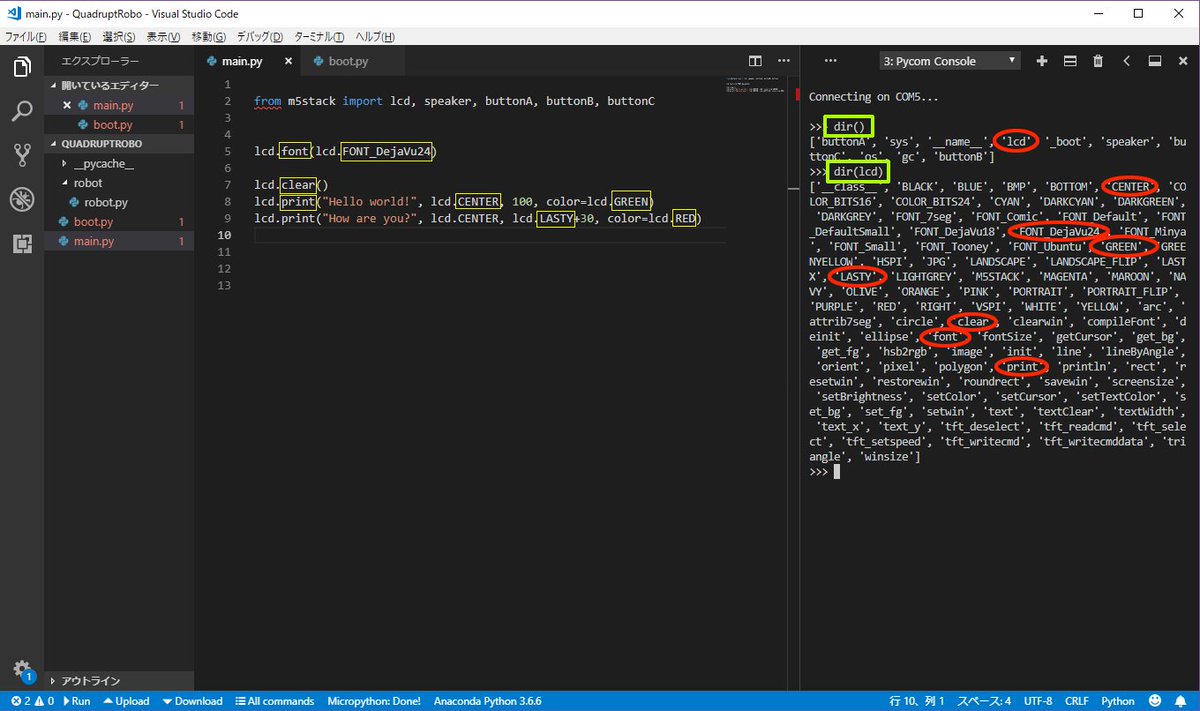This screenshot has height=711, width=1200.
Task: Close the main.py editor tab
Action: [x=289, y=62]
